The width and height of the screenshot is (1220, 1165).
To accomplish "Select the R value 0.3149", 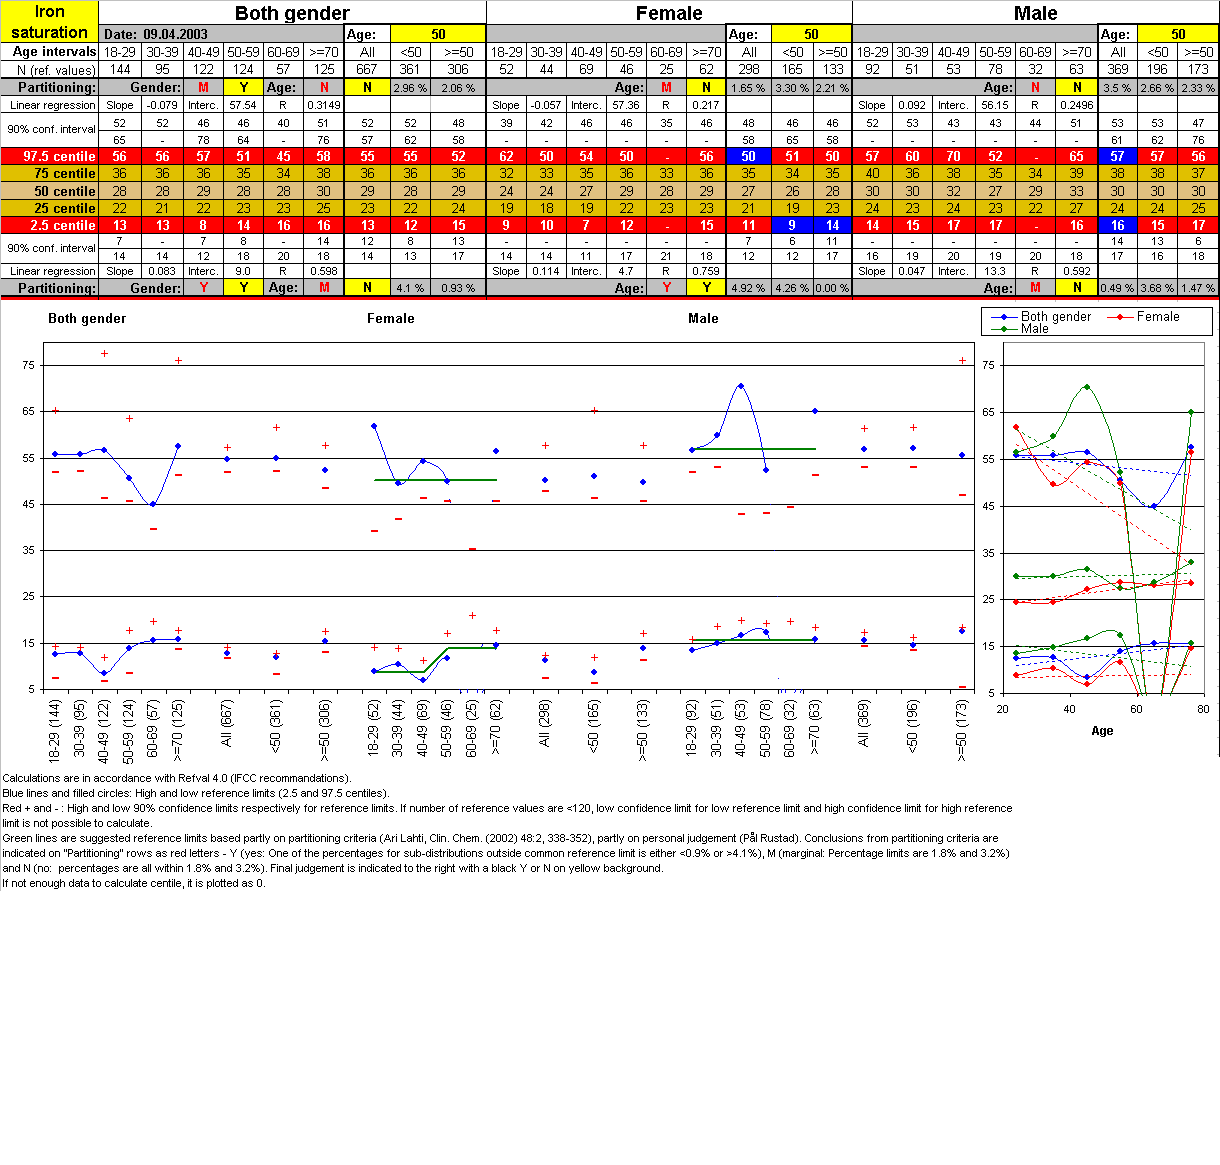I will point(323,105).
